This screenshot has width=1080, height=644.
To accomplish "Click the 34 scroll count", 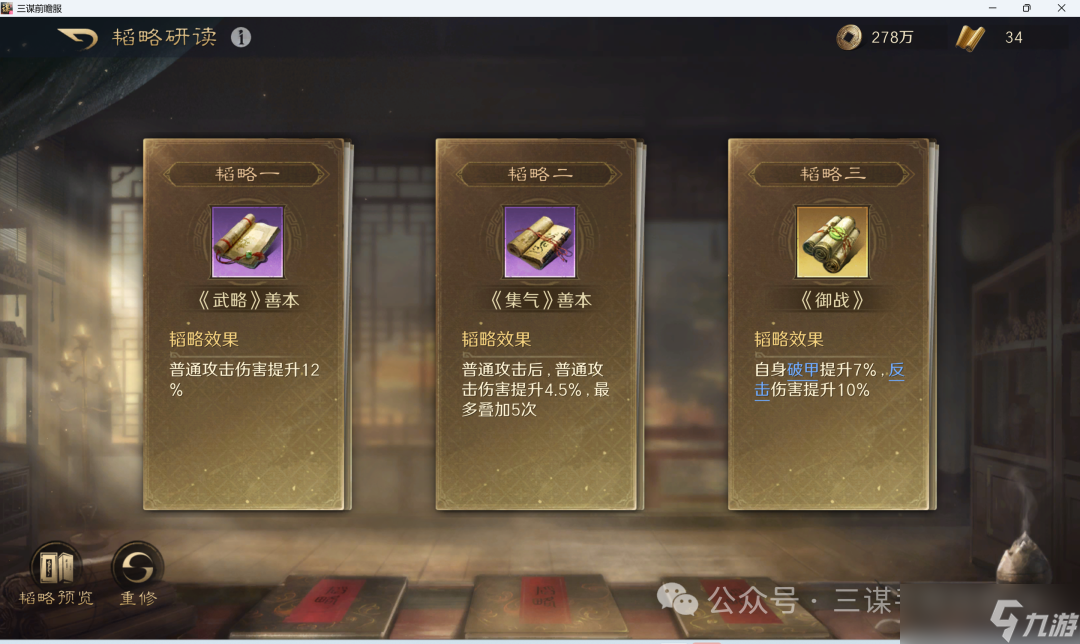I will tap(1013, 38).
